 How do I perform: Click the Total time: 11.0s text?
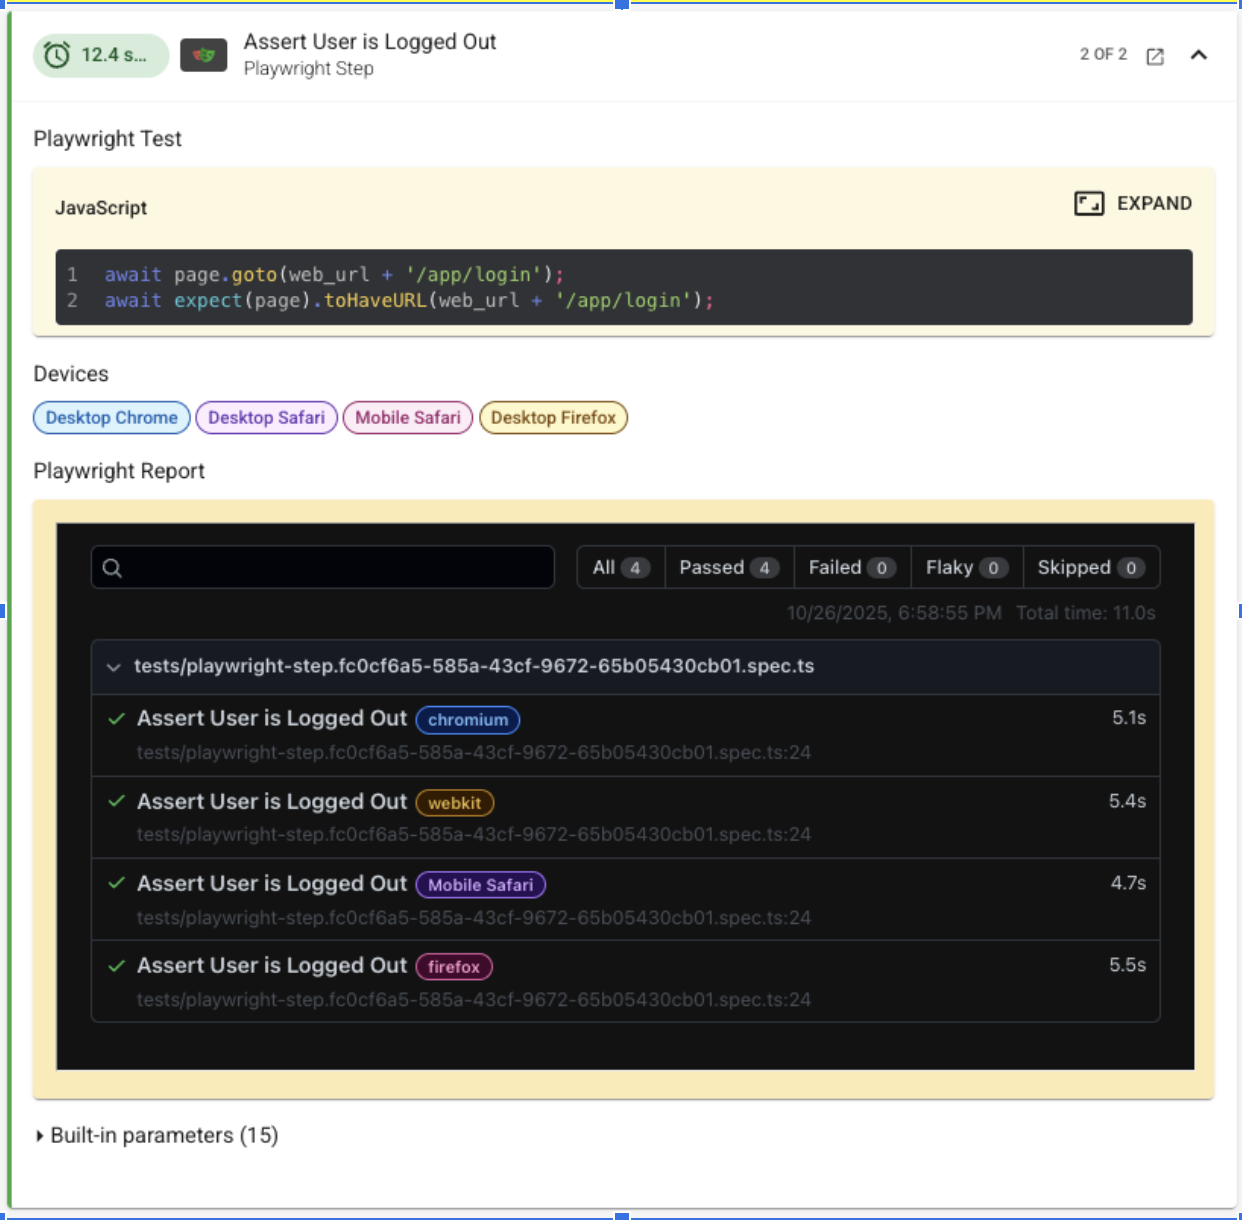1086,613
